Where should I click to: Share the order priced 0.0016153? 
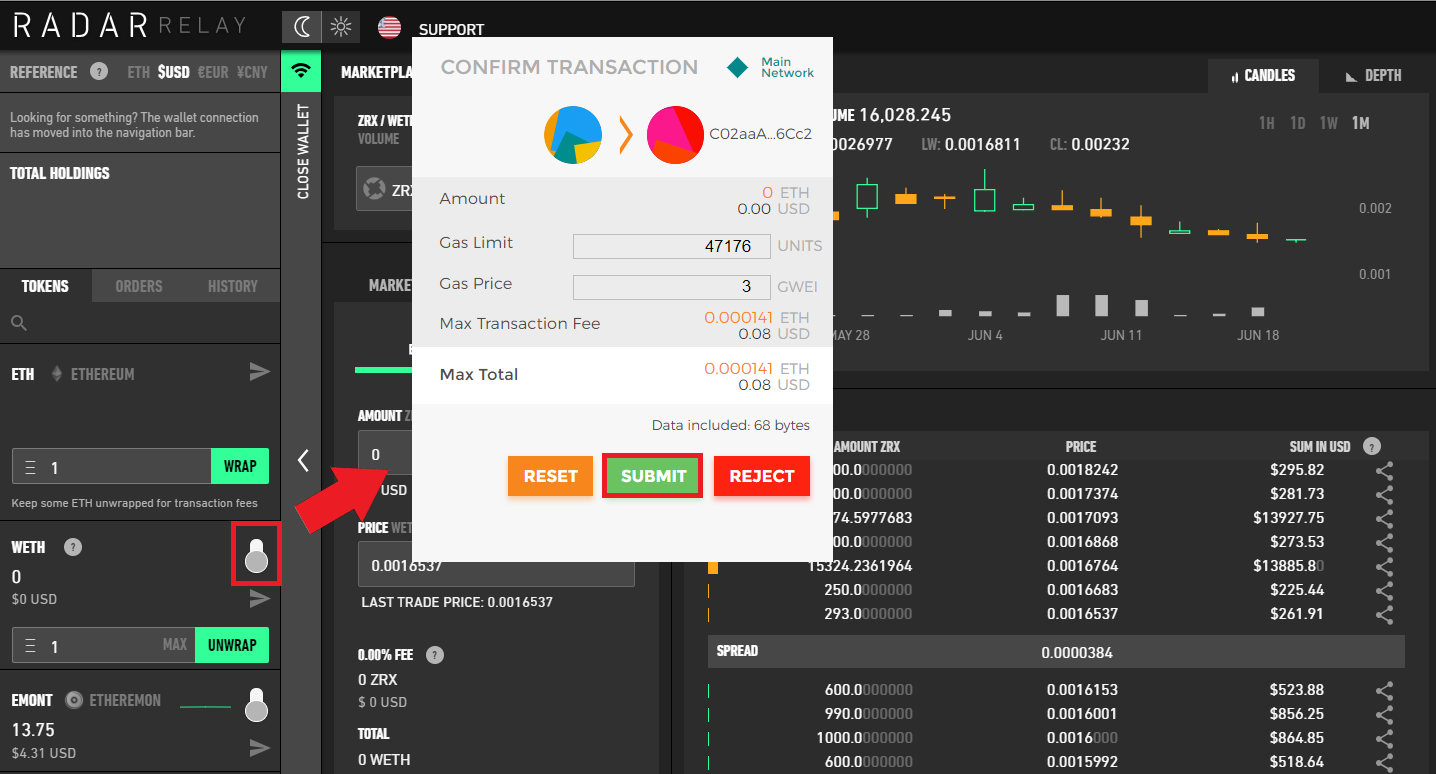click(1384, 690)
